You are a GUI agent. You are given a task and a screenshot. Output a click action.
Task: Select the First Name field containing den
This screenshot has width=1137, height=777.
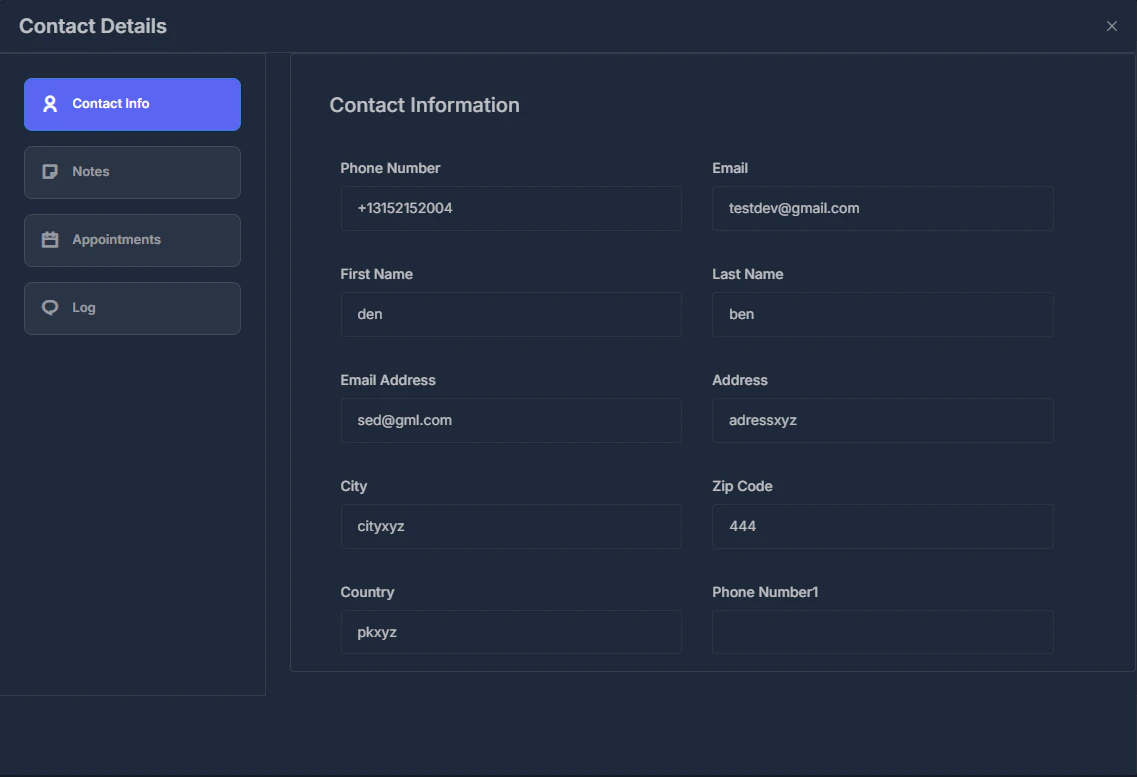click(511, 314)
